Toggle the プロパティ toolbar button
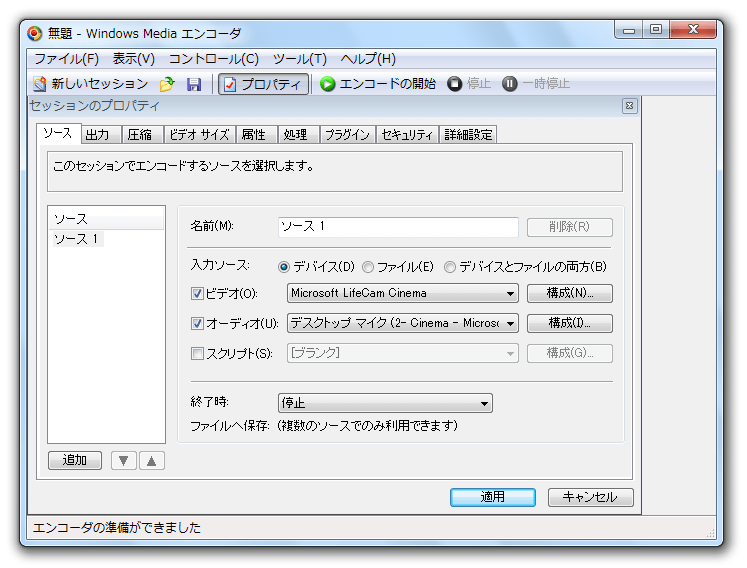 263,84
